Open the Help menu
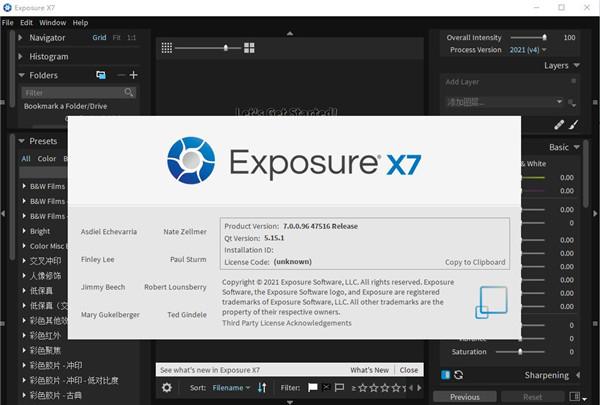 (x=80, y=23)
